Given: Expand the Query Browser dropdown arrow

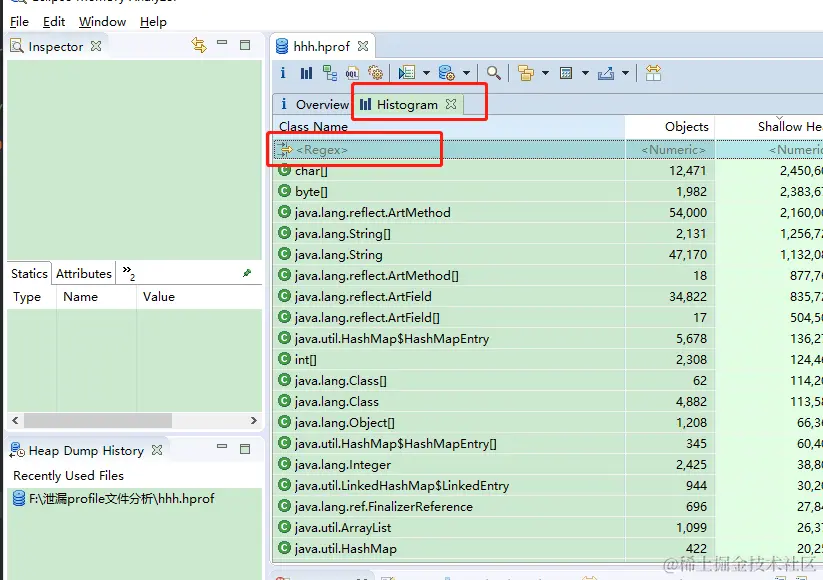Looking at the screenshot, I should 466,73.
